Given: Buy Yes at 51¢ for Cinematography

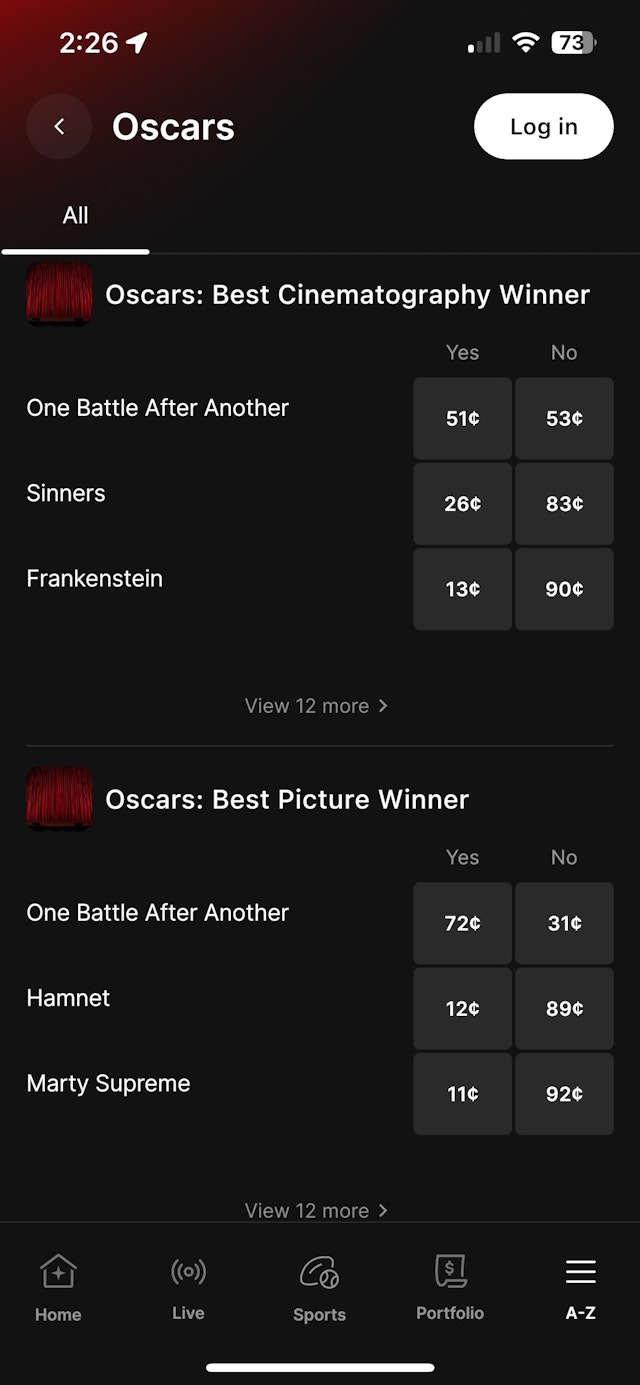Looking at the screenshot, I should [462, 418].
